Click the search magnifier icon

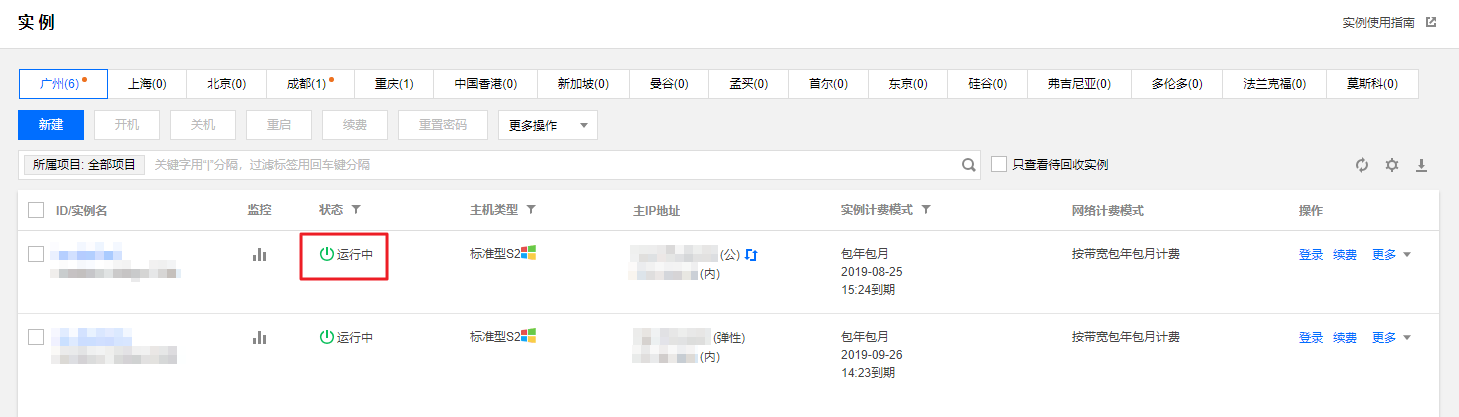pyautogui.click(x=968, y=165)
